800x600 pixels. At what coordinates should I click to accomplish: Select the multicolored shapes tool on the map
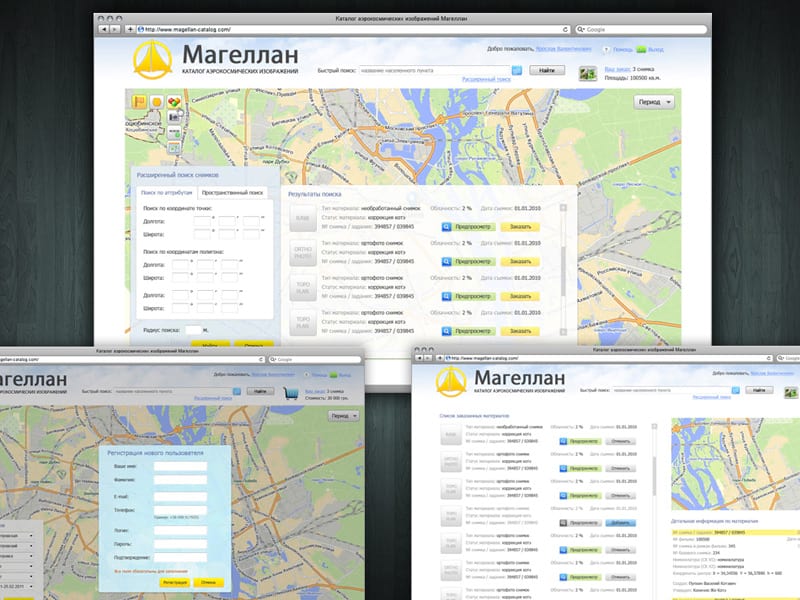(x=174, y=102)
